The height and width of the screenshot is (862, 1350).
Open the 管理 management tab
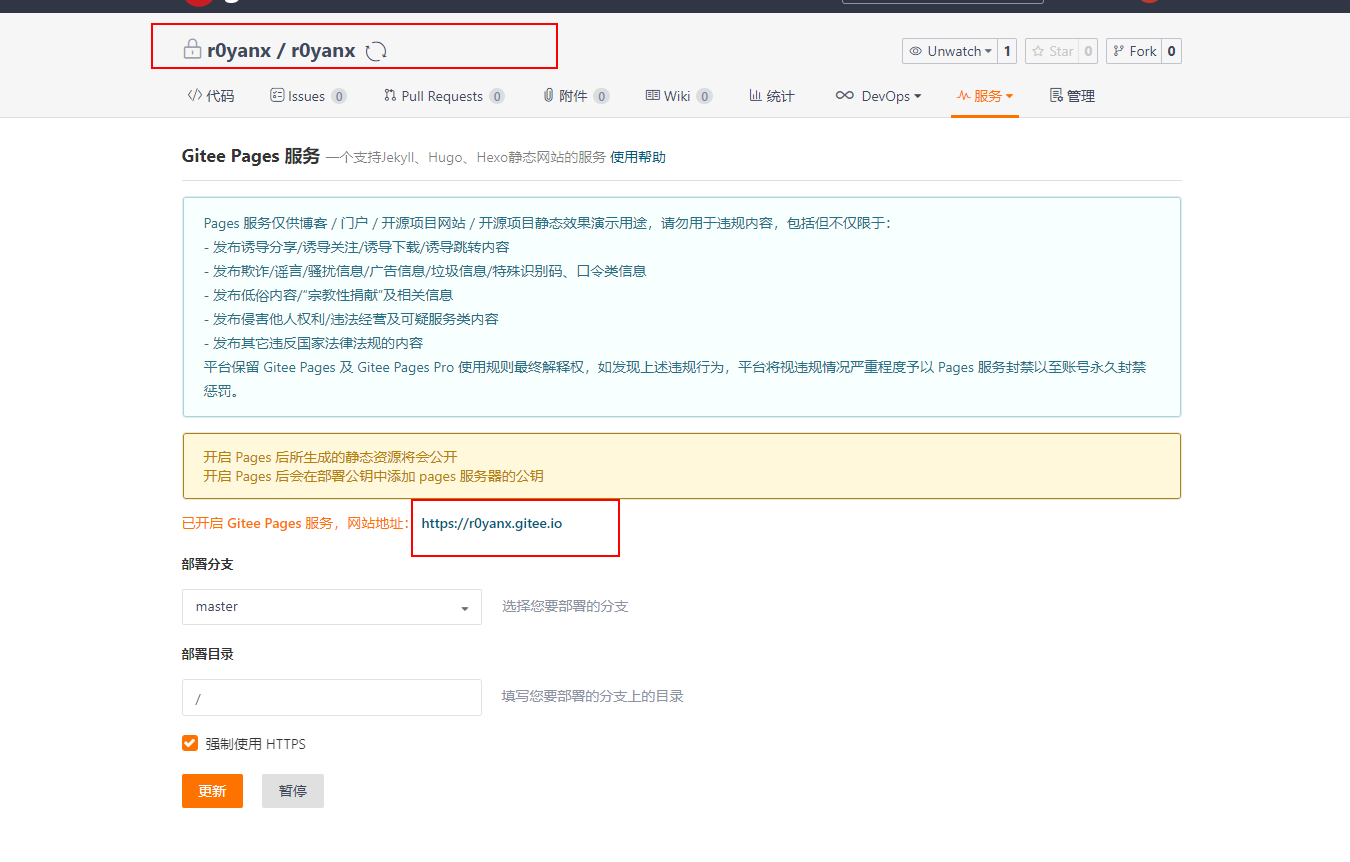(1072, 96)
